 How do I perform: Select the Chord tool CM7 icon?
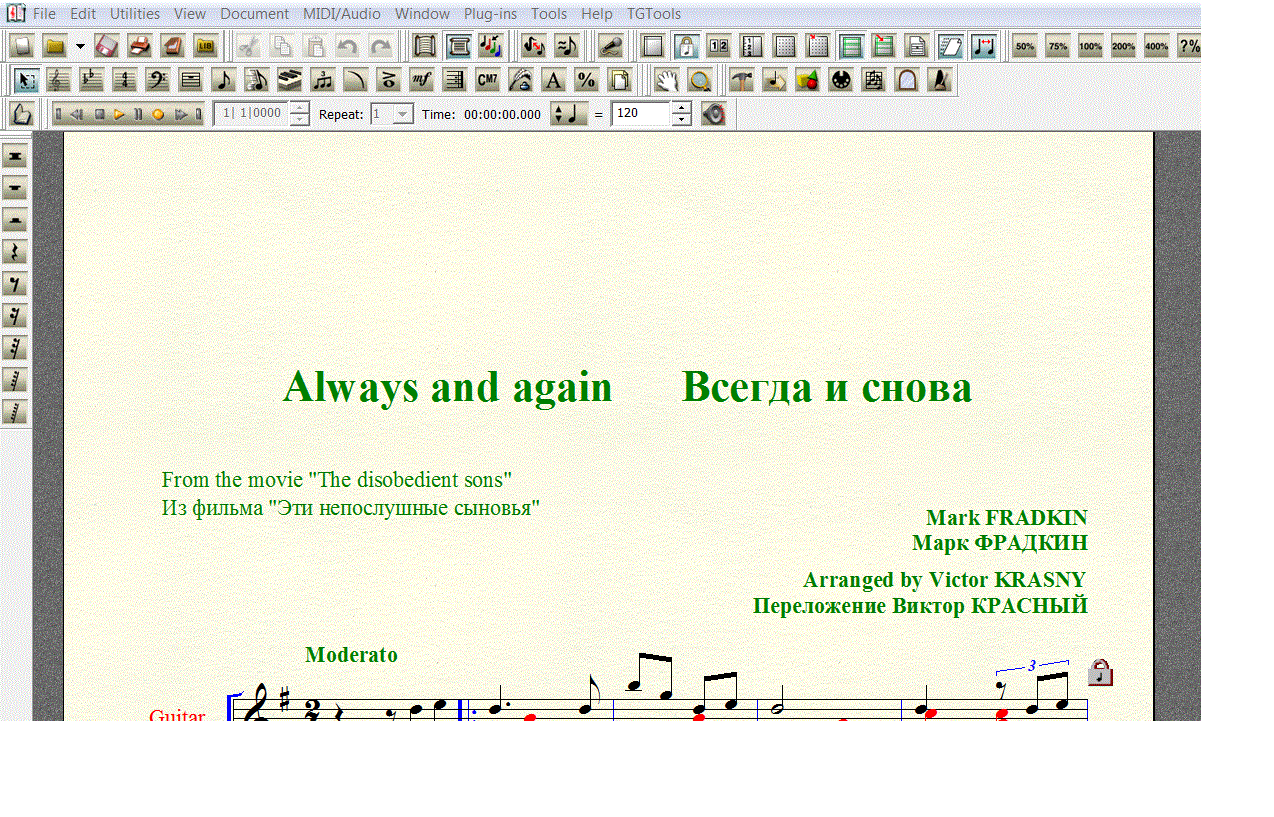click(487, 80)
